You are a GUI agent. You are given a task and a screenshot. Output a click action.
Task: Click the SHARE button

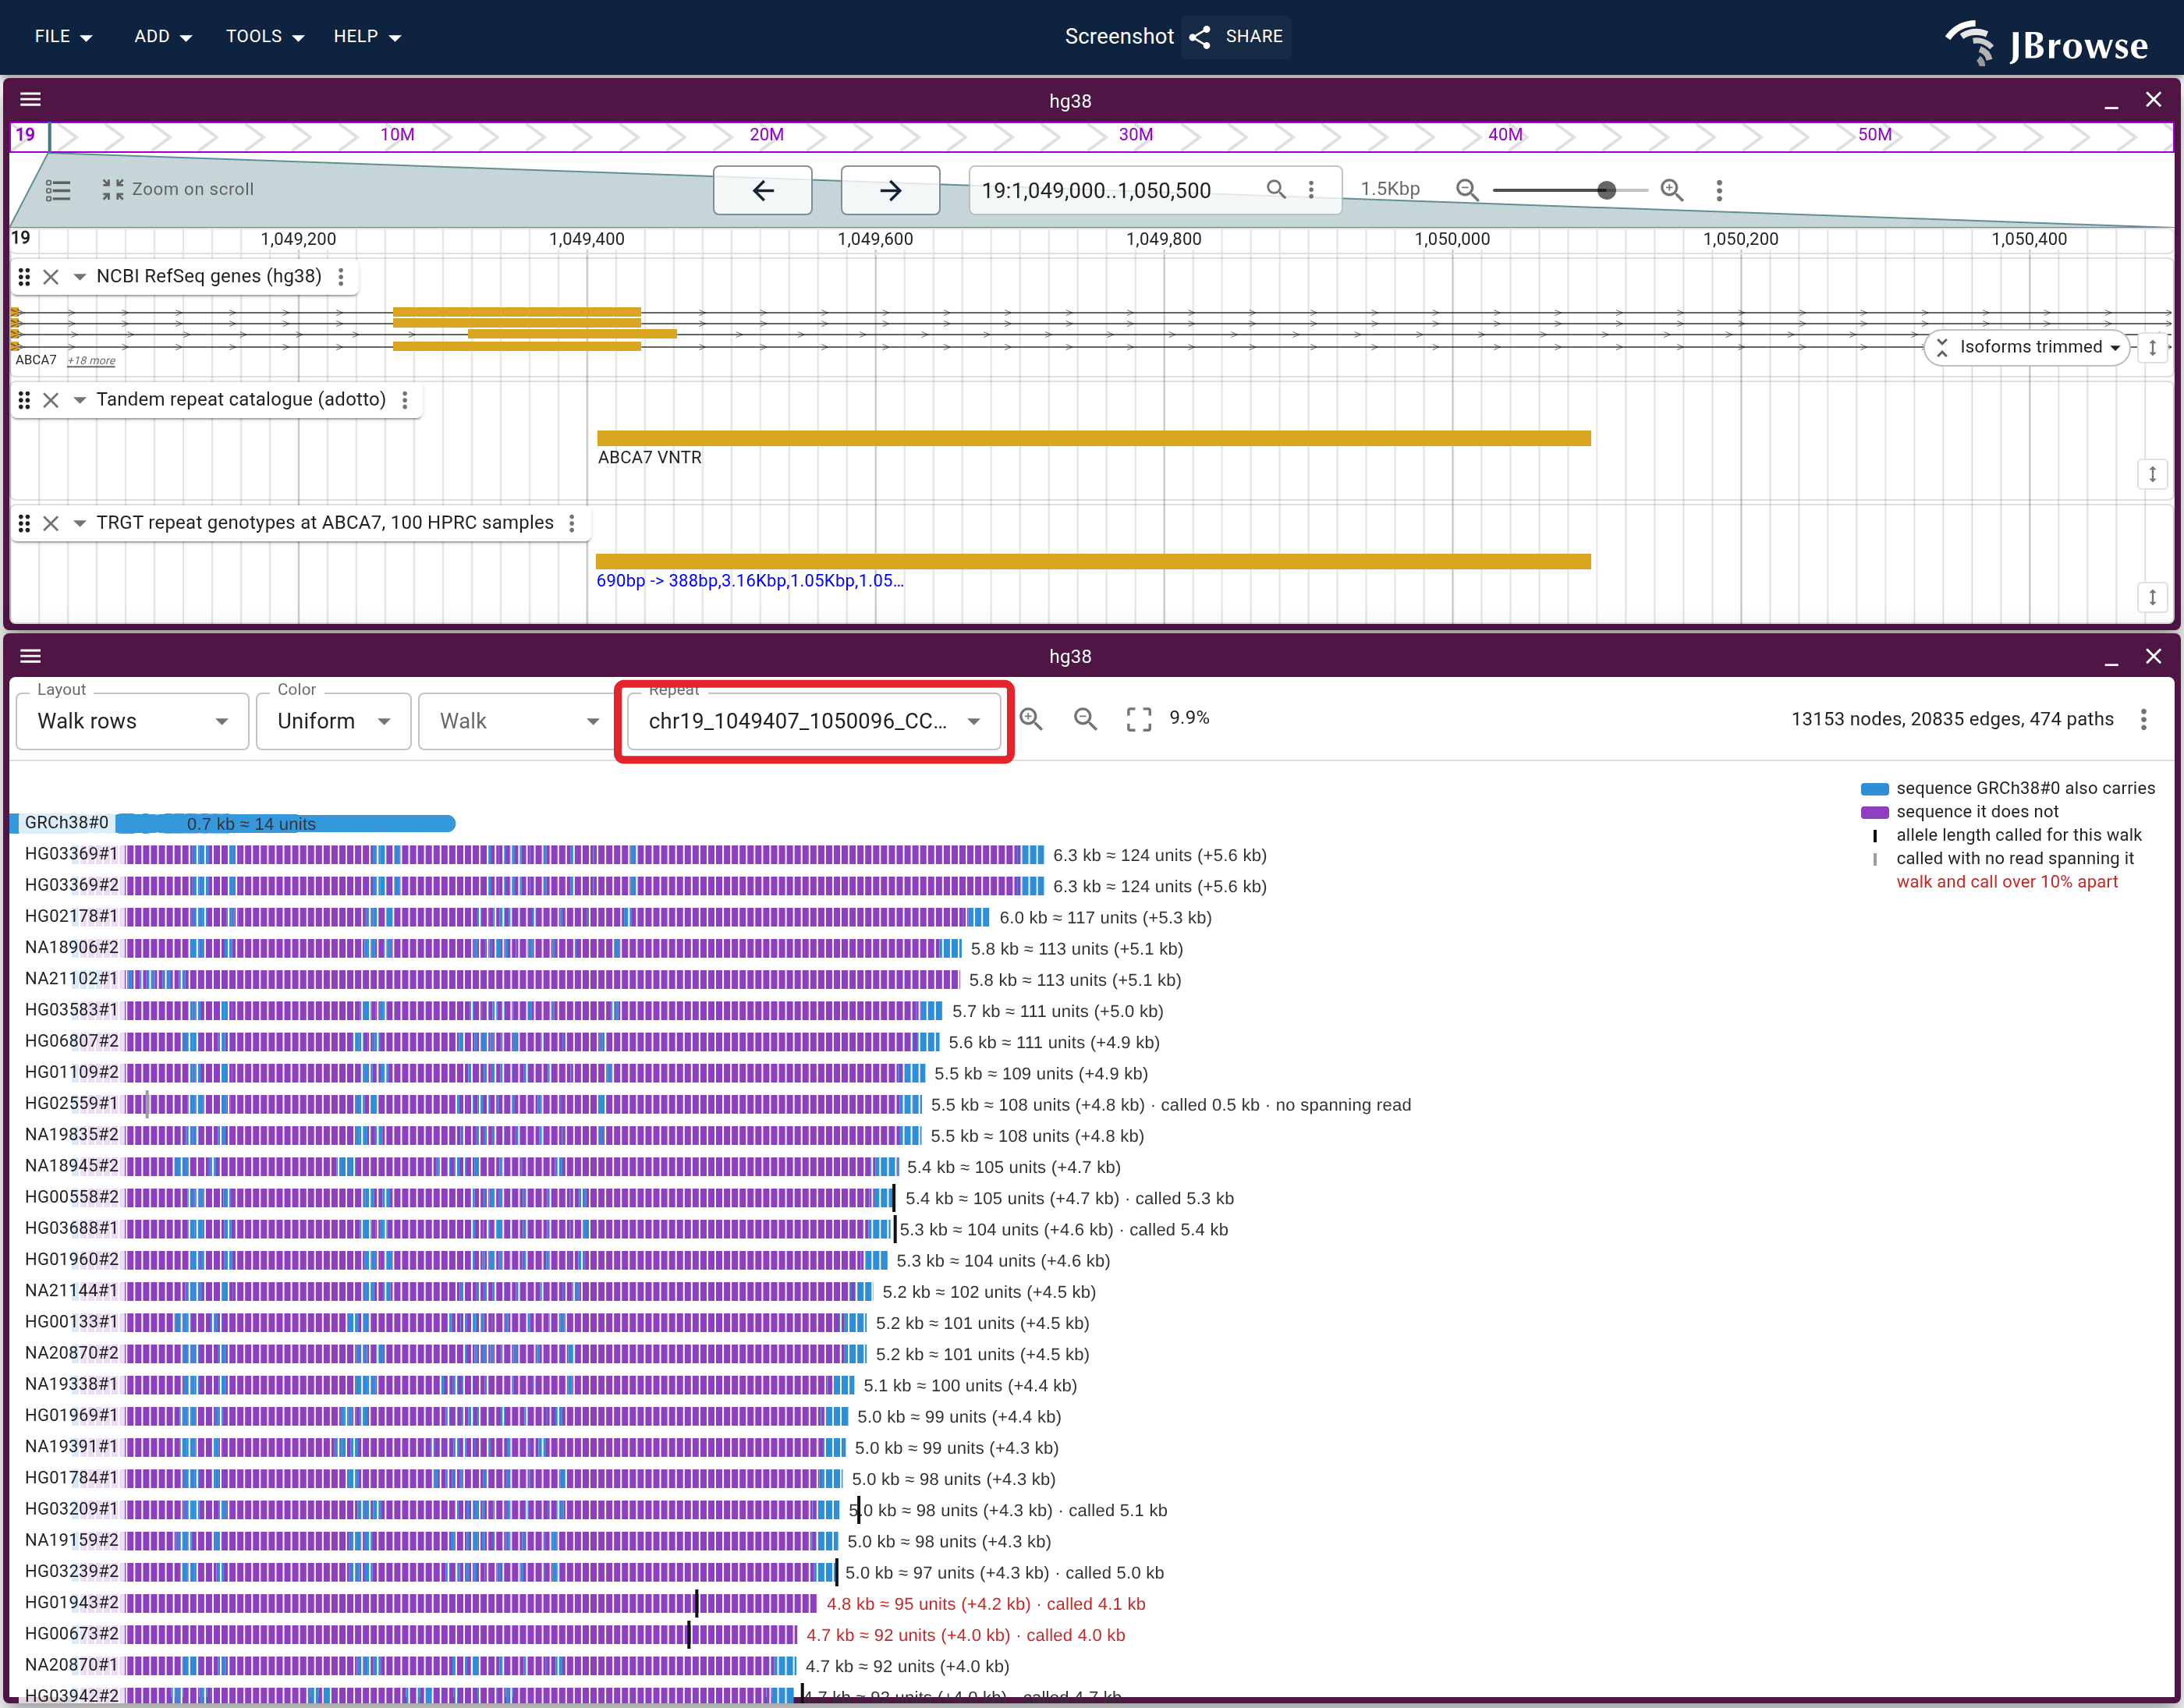(x=1236, y=37)
